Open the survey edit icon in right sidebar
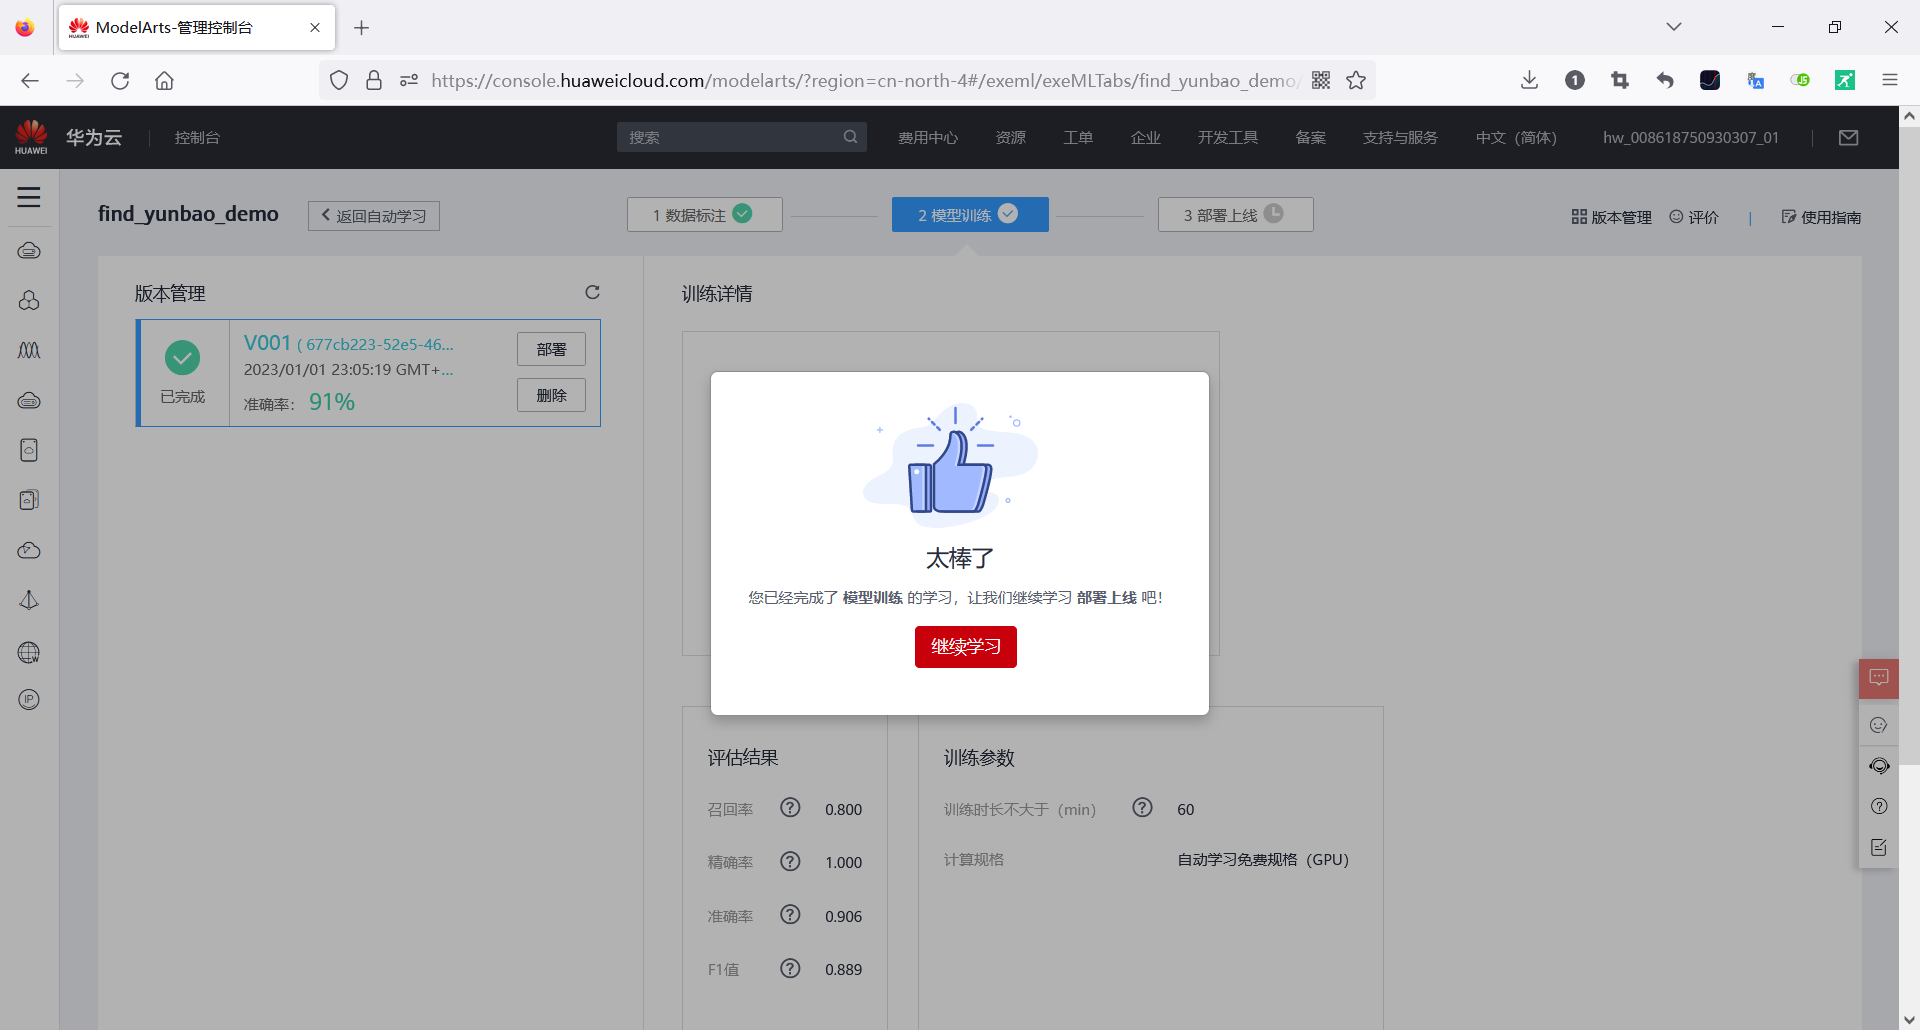Image resolution: width=1920 pixels, height=1030 pixels. (1879, 847)
